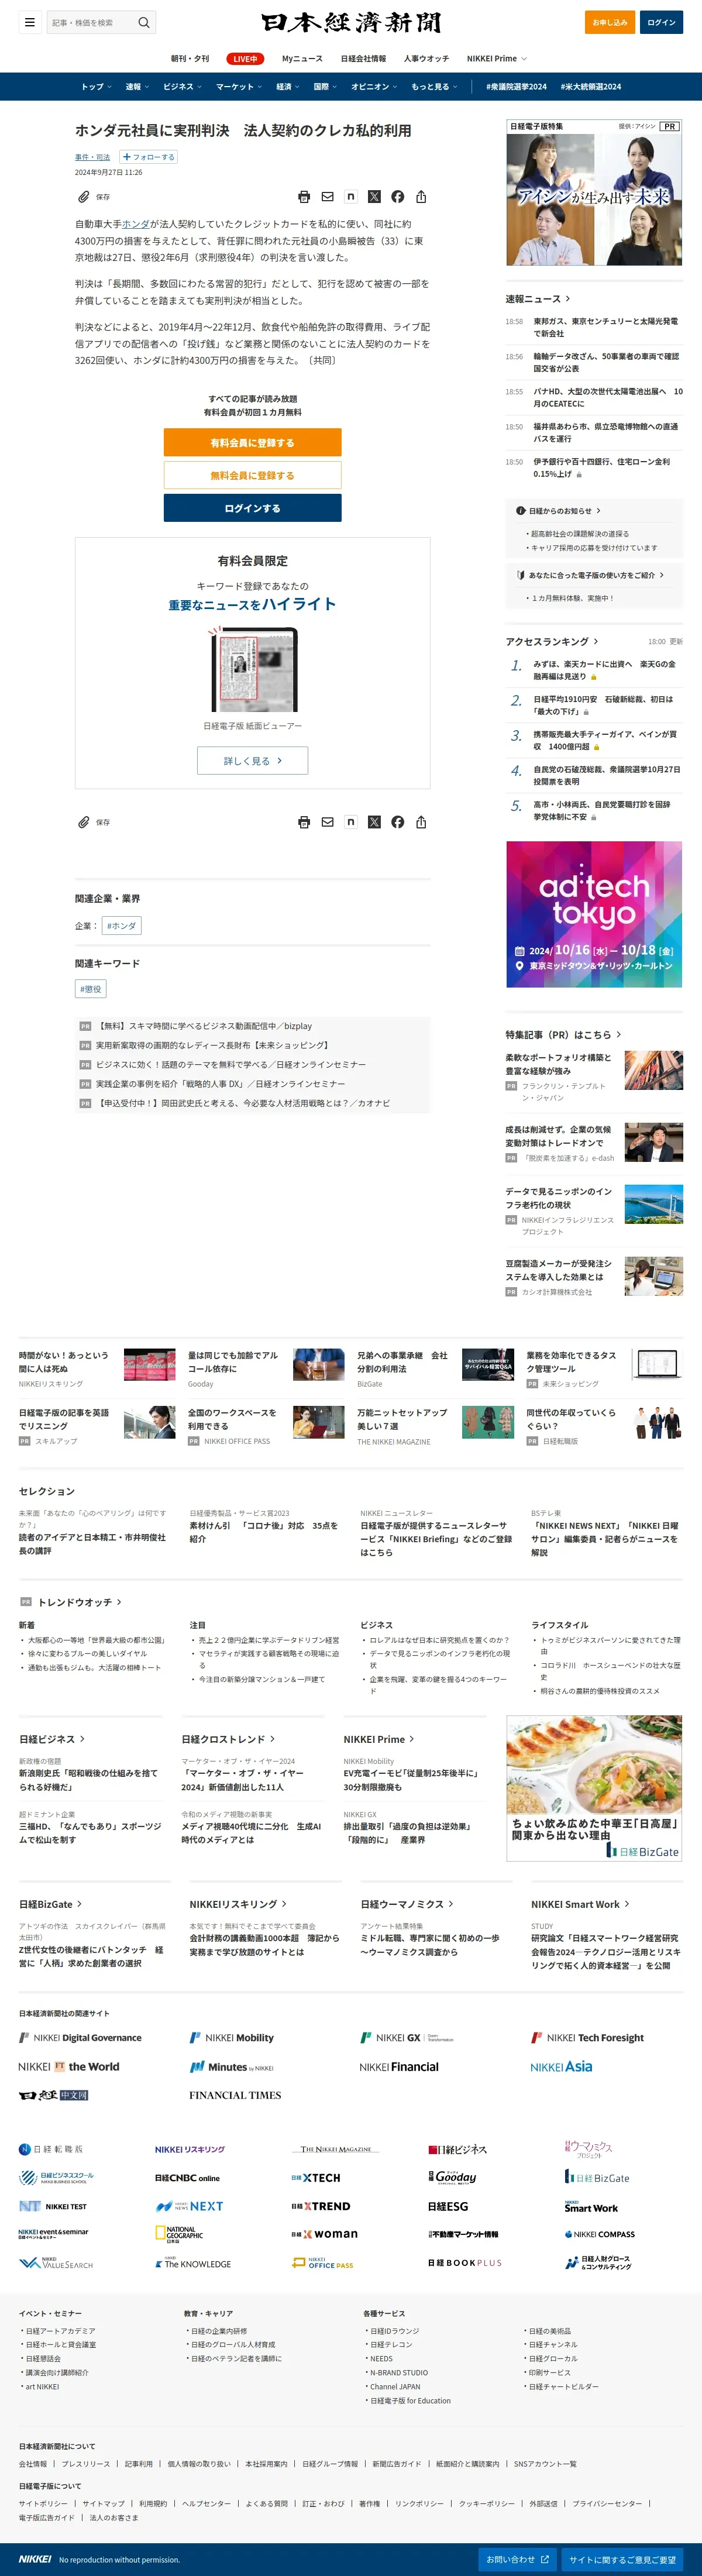This screenshot has height=2576, width=702.
Task: Open the 人事ウオッチ menu item
Action: coord(426,59)
